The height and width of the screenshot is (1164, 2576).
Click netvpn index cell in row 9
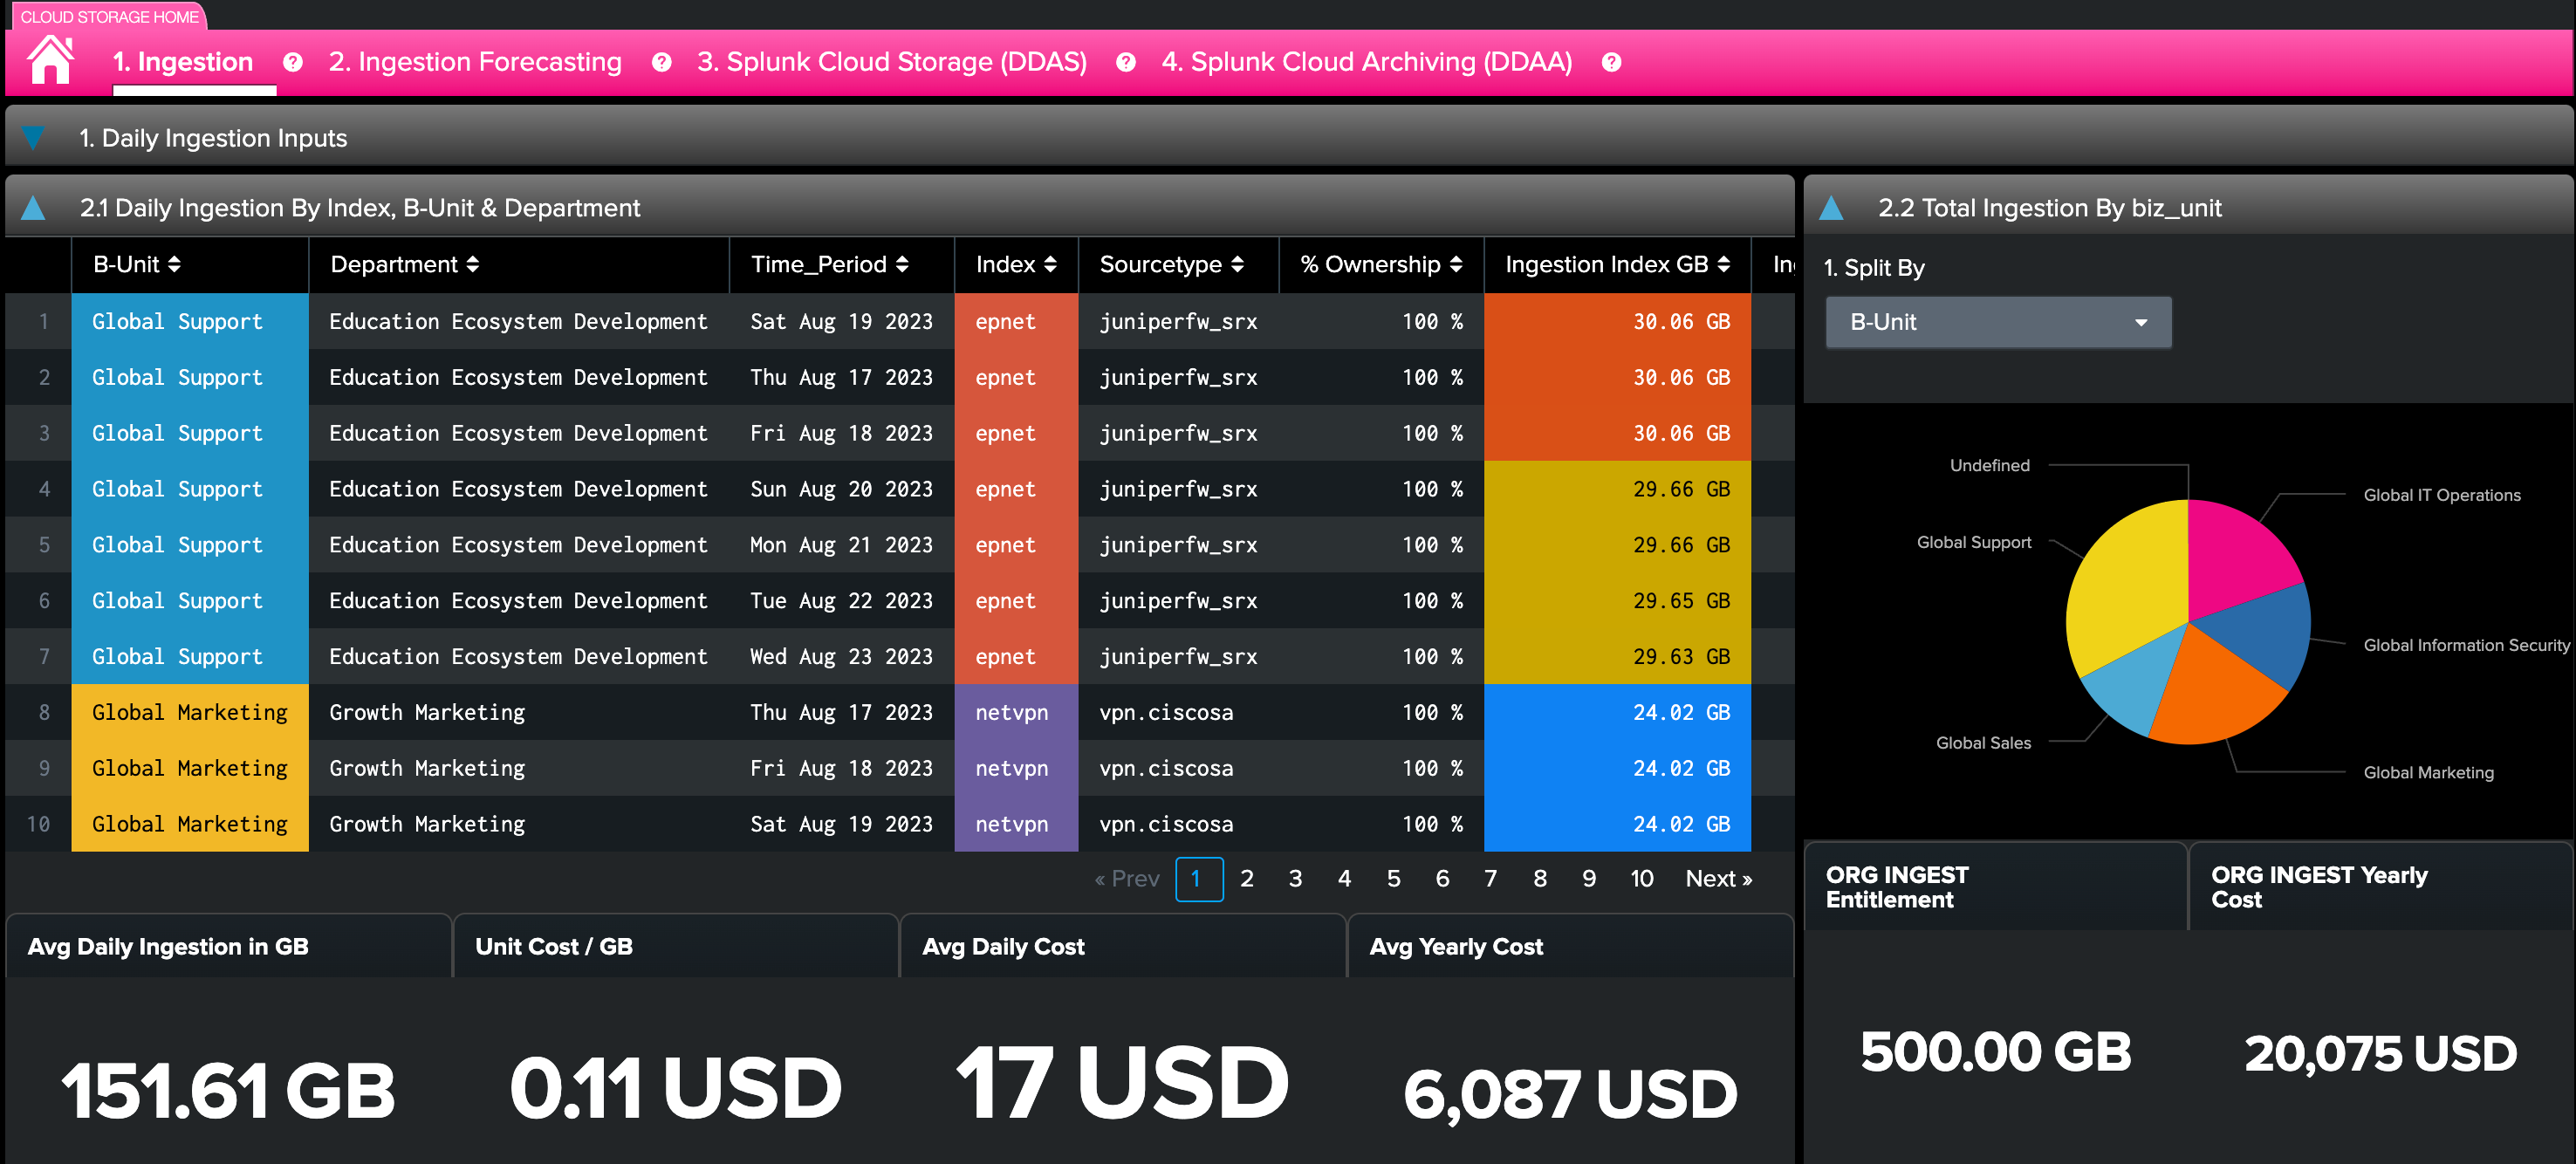click(x=1016, y=768)
